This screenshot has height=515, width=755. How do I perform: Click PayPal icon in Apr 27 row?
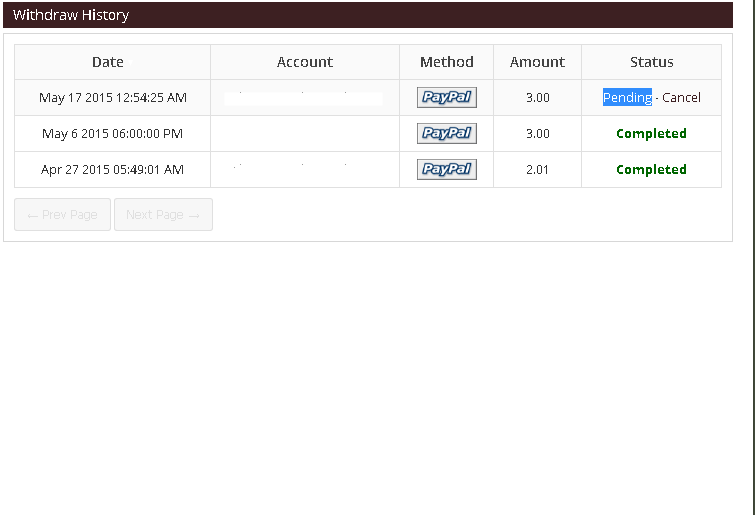[446, 170]
